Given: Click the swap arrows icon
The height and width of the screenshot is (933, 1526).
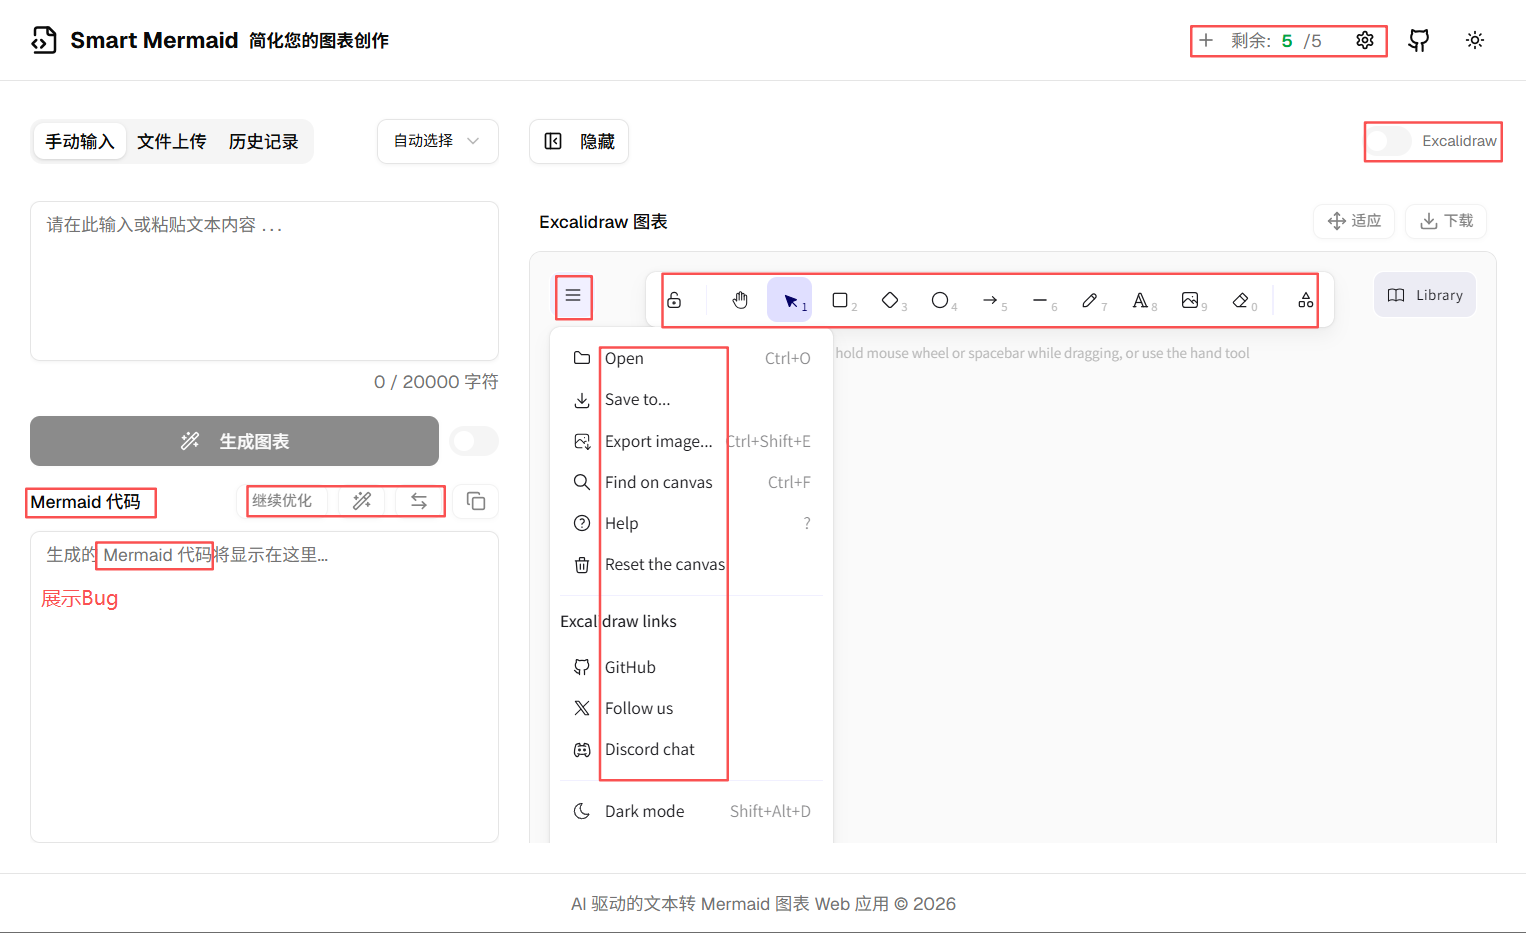Looking at the screenshot, I should pyautogui.click(x=419, y=501).
